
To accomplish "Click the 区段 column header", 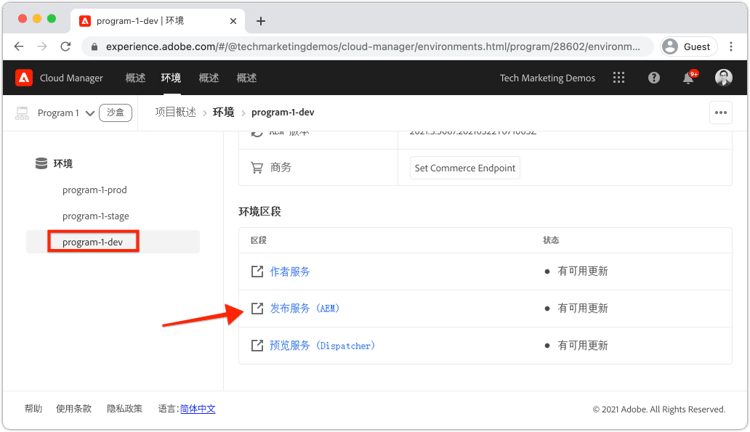I will pos(259,240).
